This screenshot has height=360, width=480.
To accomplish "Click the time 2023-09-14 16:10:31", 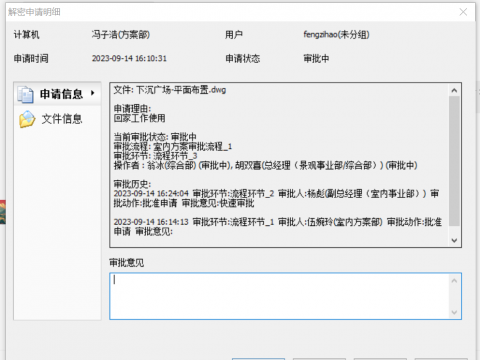I will click(x=129, y=58).
